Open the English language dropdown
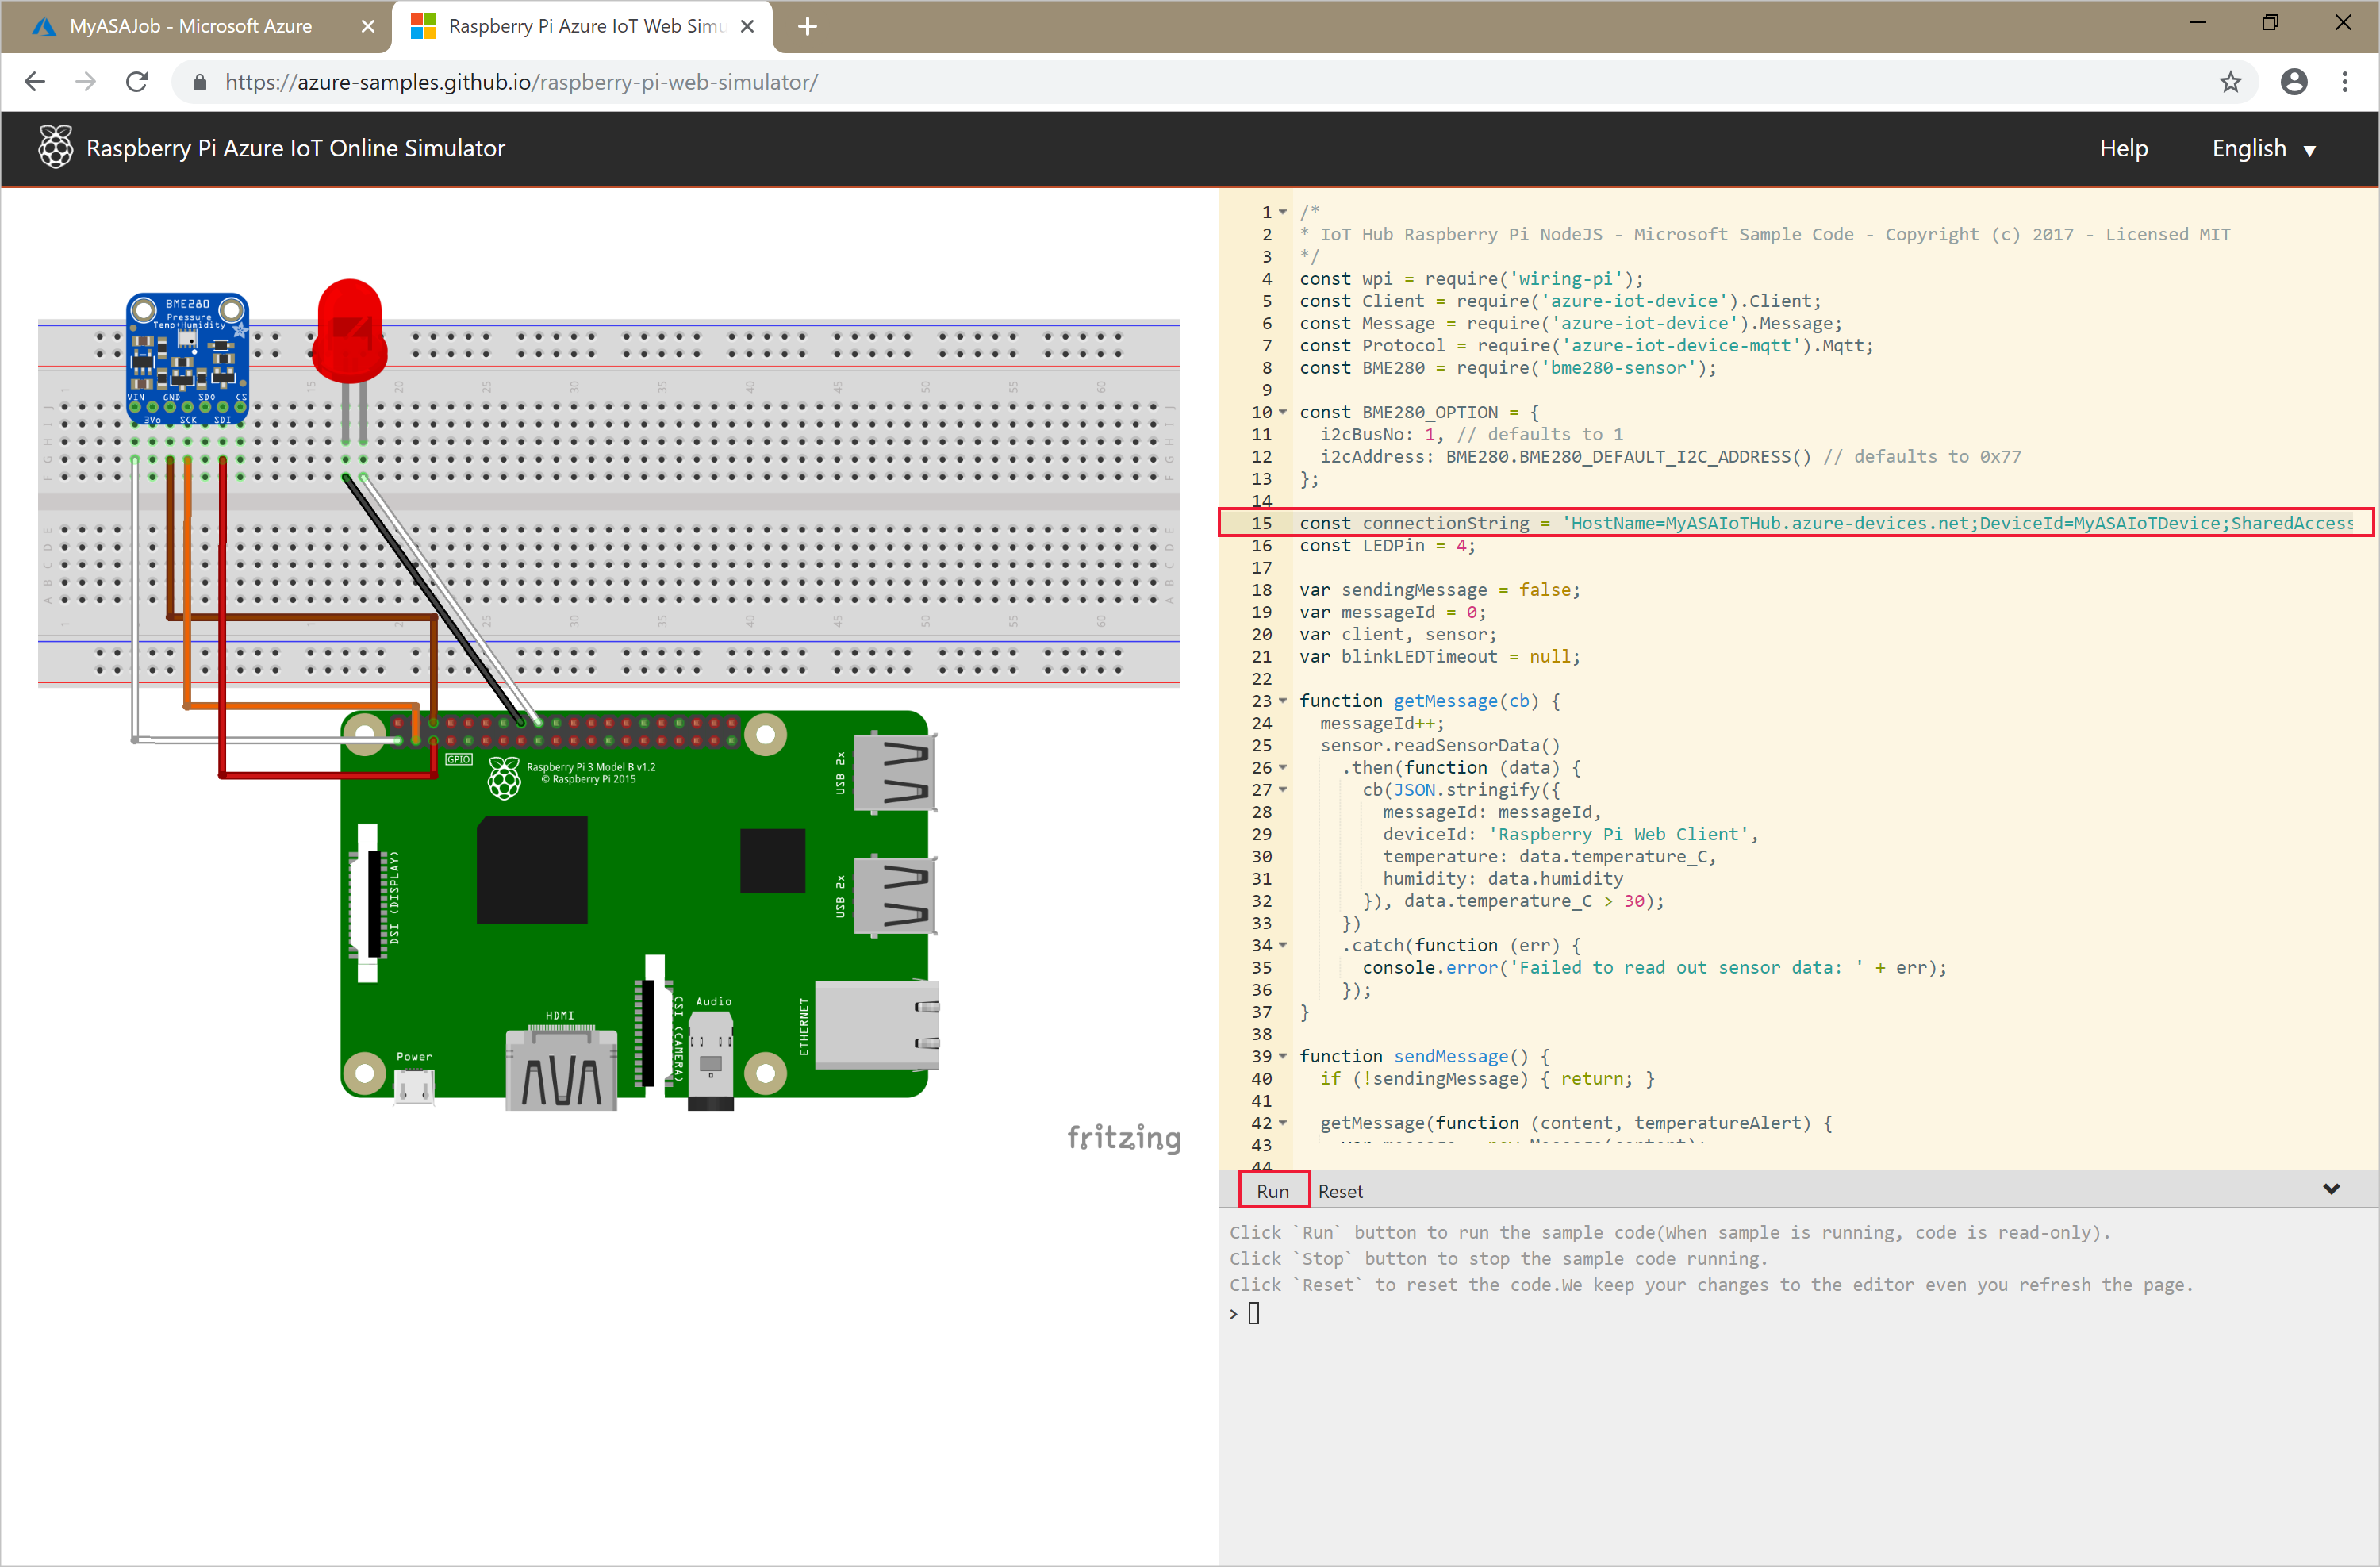 2265,148
